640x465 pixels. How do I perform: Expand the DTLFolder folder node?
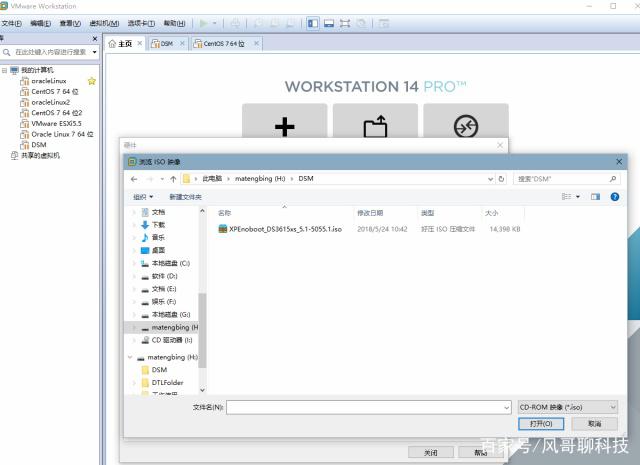(134, 382)
